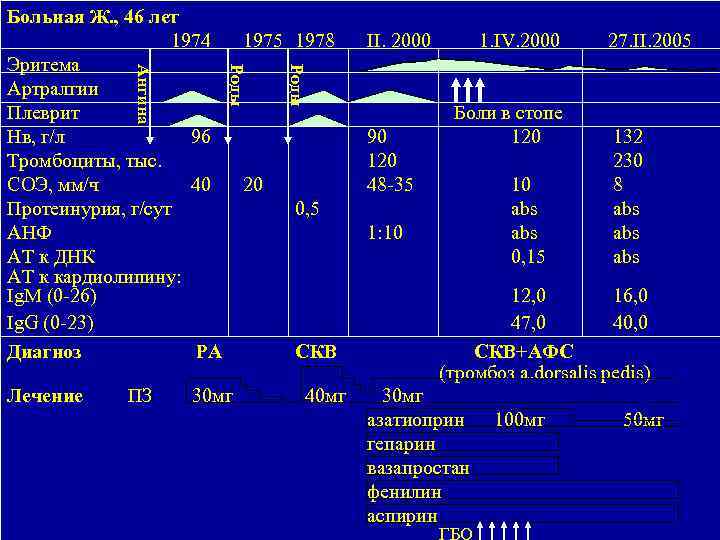Image resolution: width=720 pixels, height=540 pixels.
Task: Click hemoglobin value 96 under 1974
Action: (x=201, y=136)
